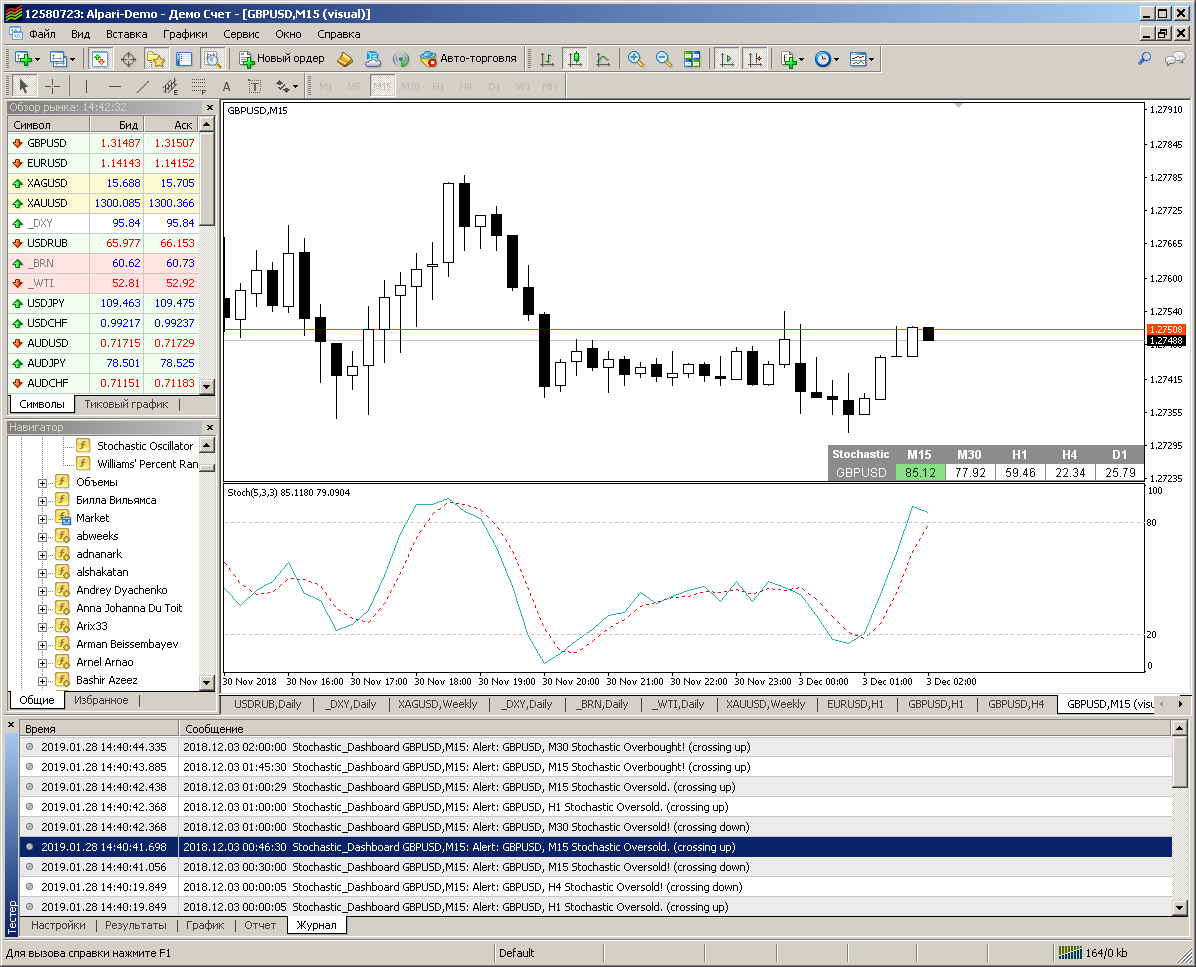The image size is (1196, 967).
Task: Toggle chart shift from right border
Action: coord(754,59)
